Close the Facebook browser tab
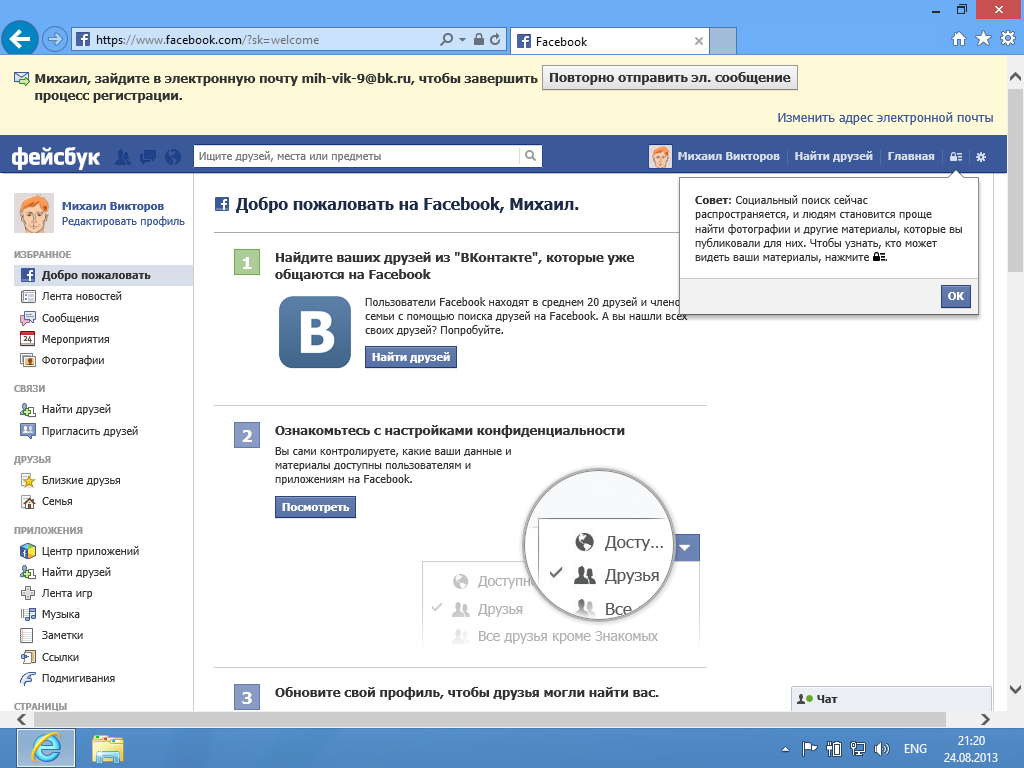The height and width of the screenshot is (768, 1024). 699,41
